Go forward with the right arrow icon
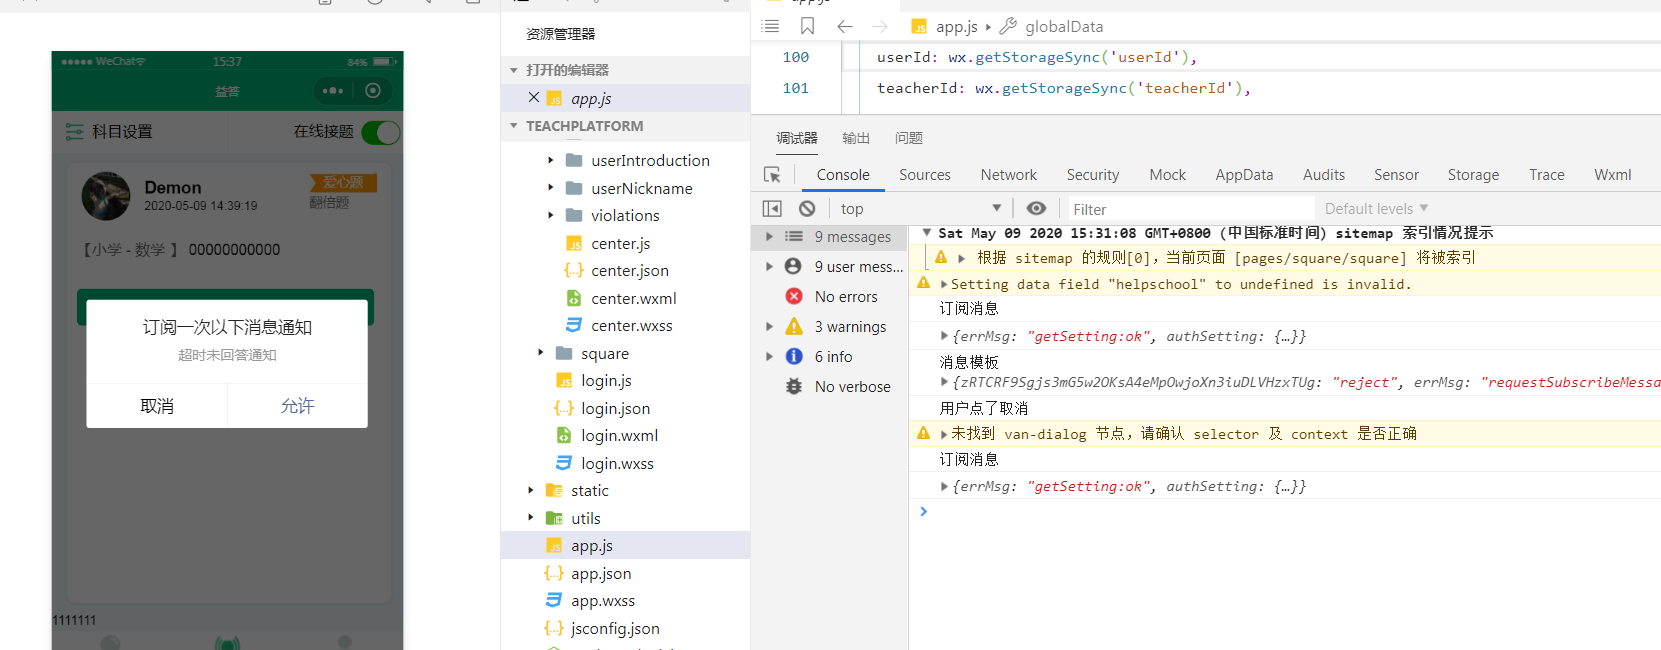Image resolution: width=1661 pixels, height=650 pixels. 880,26
